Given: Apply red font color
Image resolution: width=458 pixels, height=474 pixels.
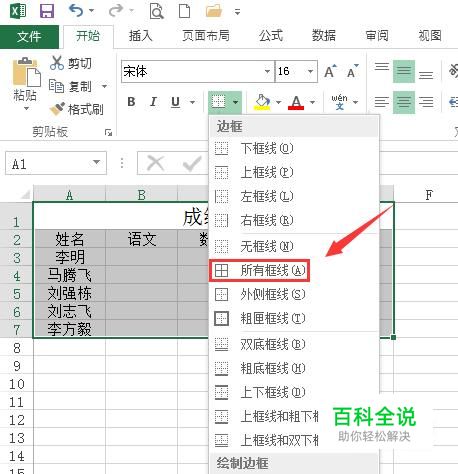Looking at the screenshot, I should pyautogui.click(x=296, y=102).
